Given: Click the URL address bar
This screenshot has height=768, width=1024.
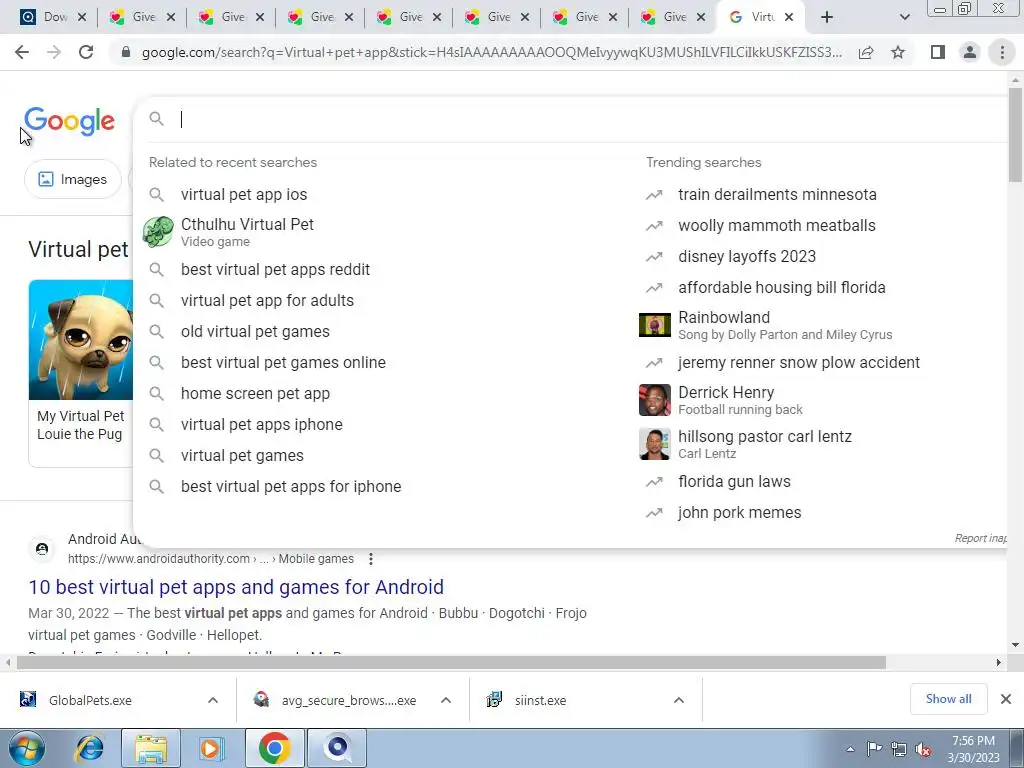Looking at the screenshot, I should (x=491, y=52).
